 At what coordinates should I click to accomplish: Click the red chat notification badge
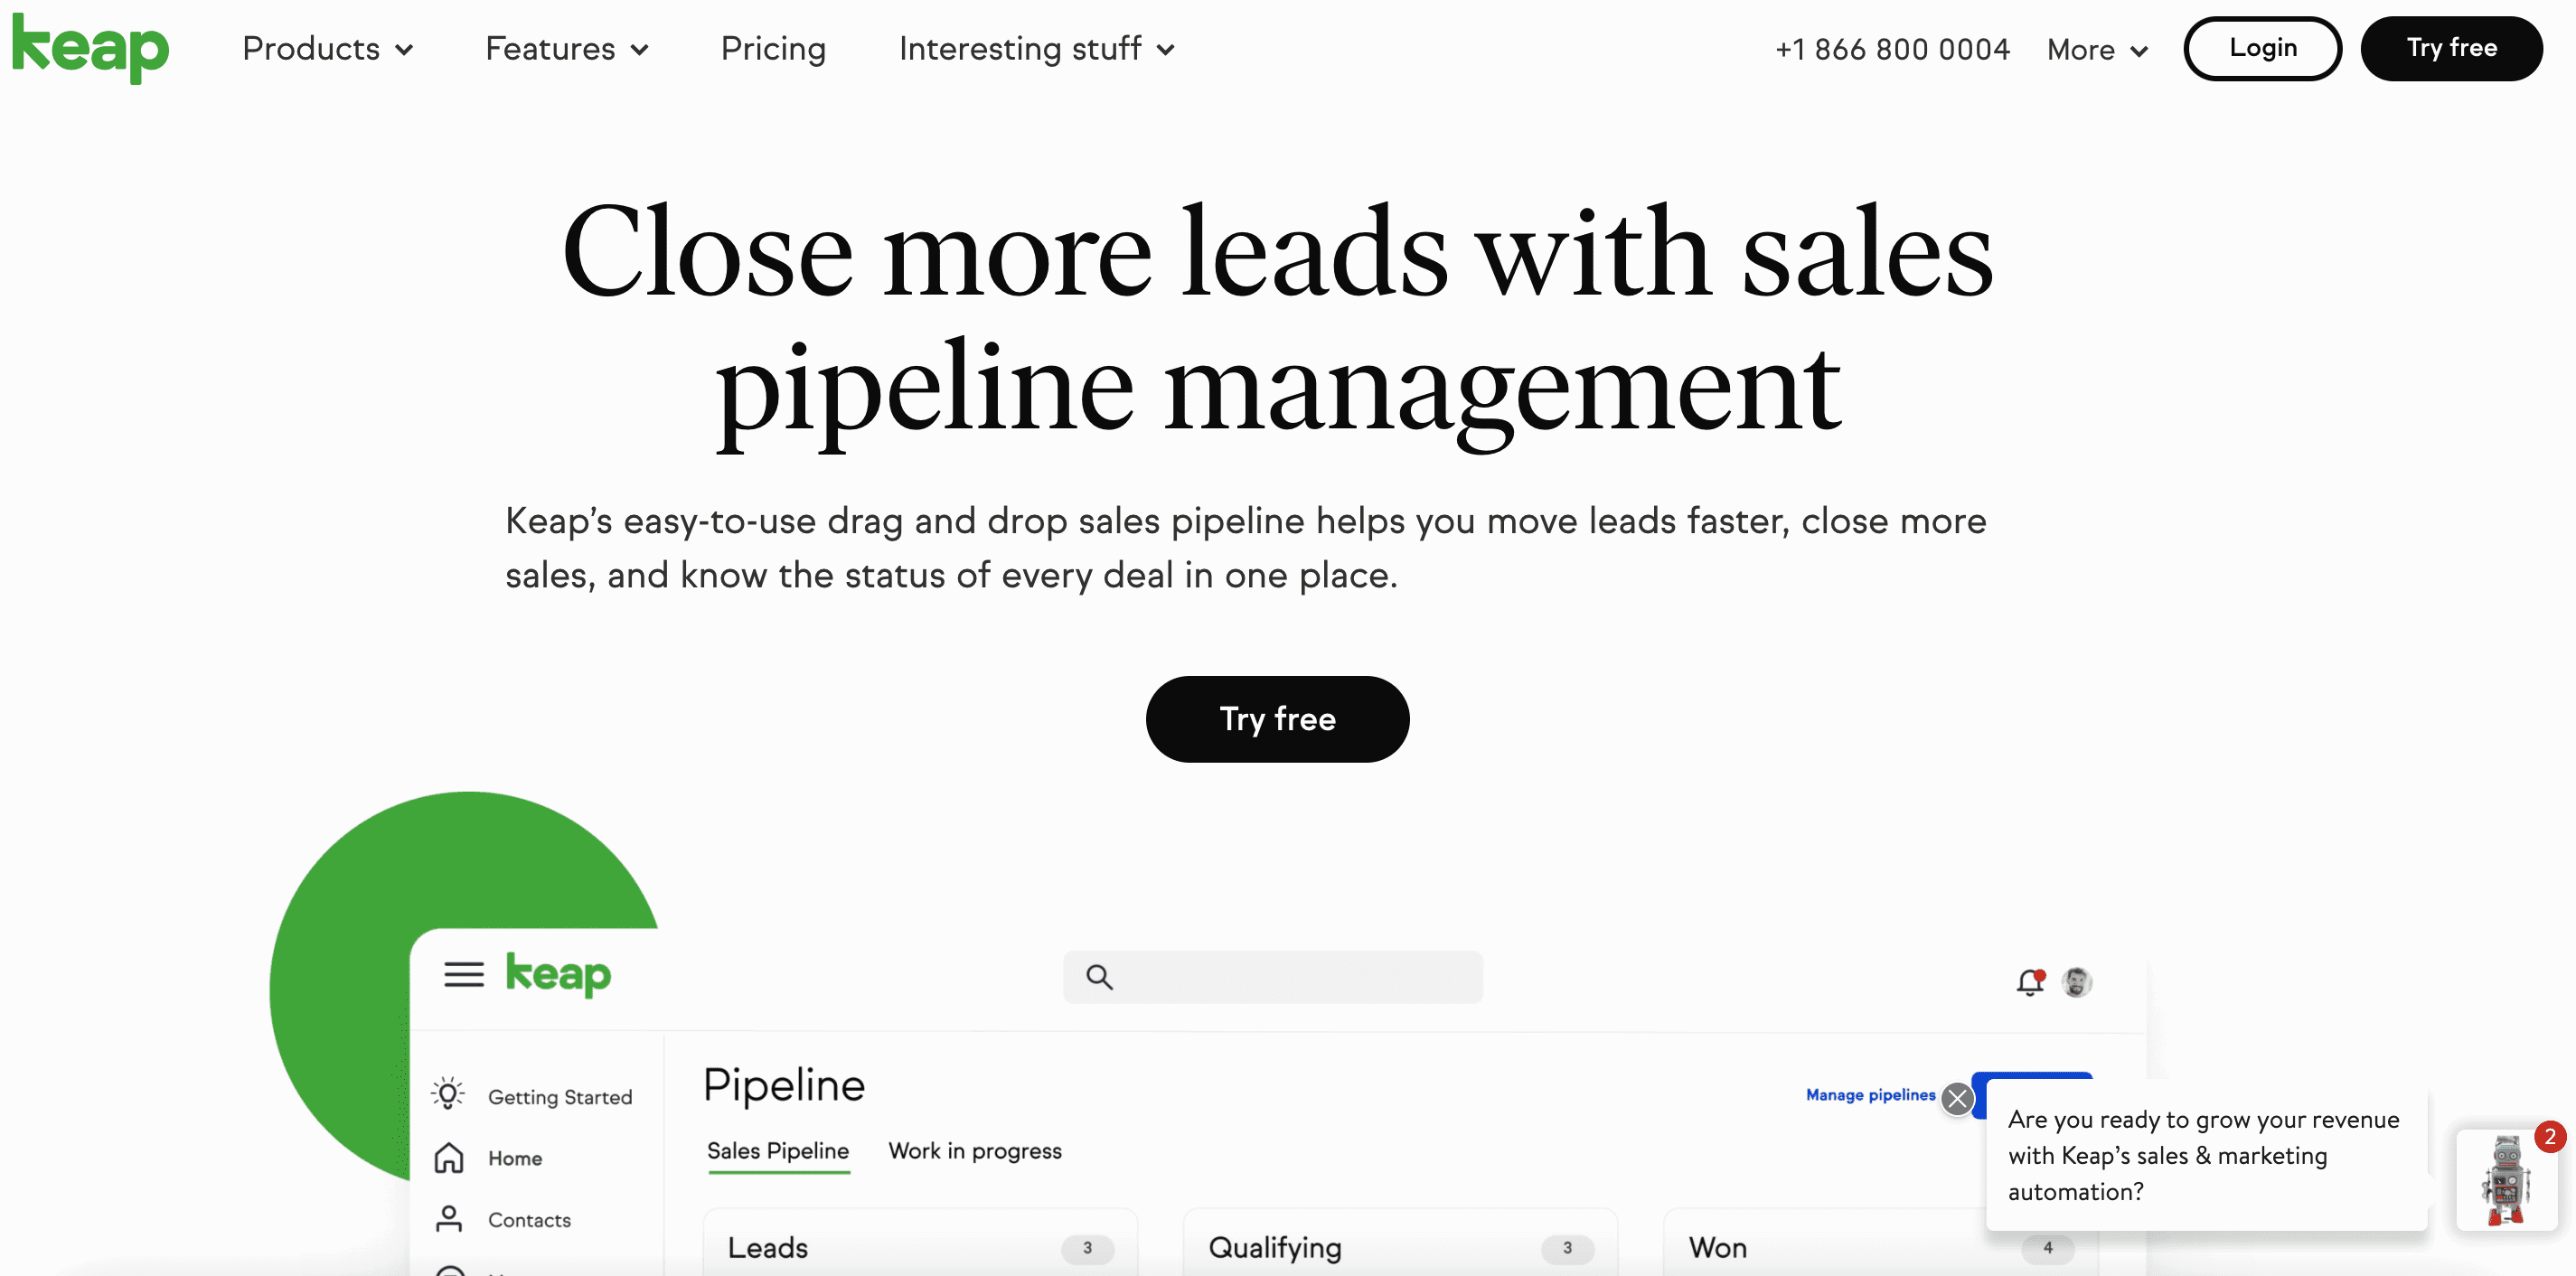2549,1137
